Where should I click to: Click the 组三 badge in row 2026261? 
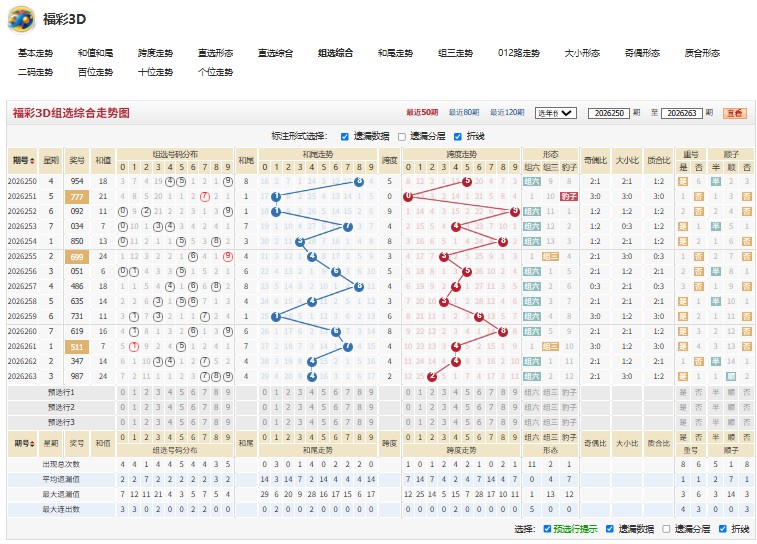550,346
